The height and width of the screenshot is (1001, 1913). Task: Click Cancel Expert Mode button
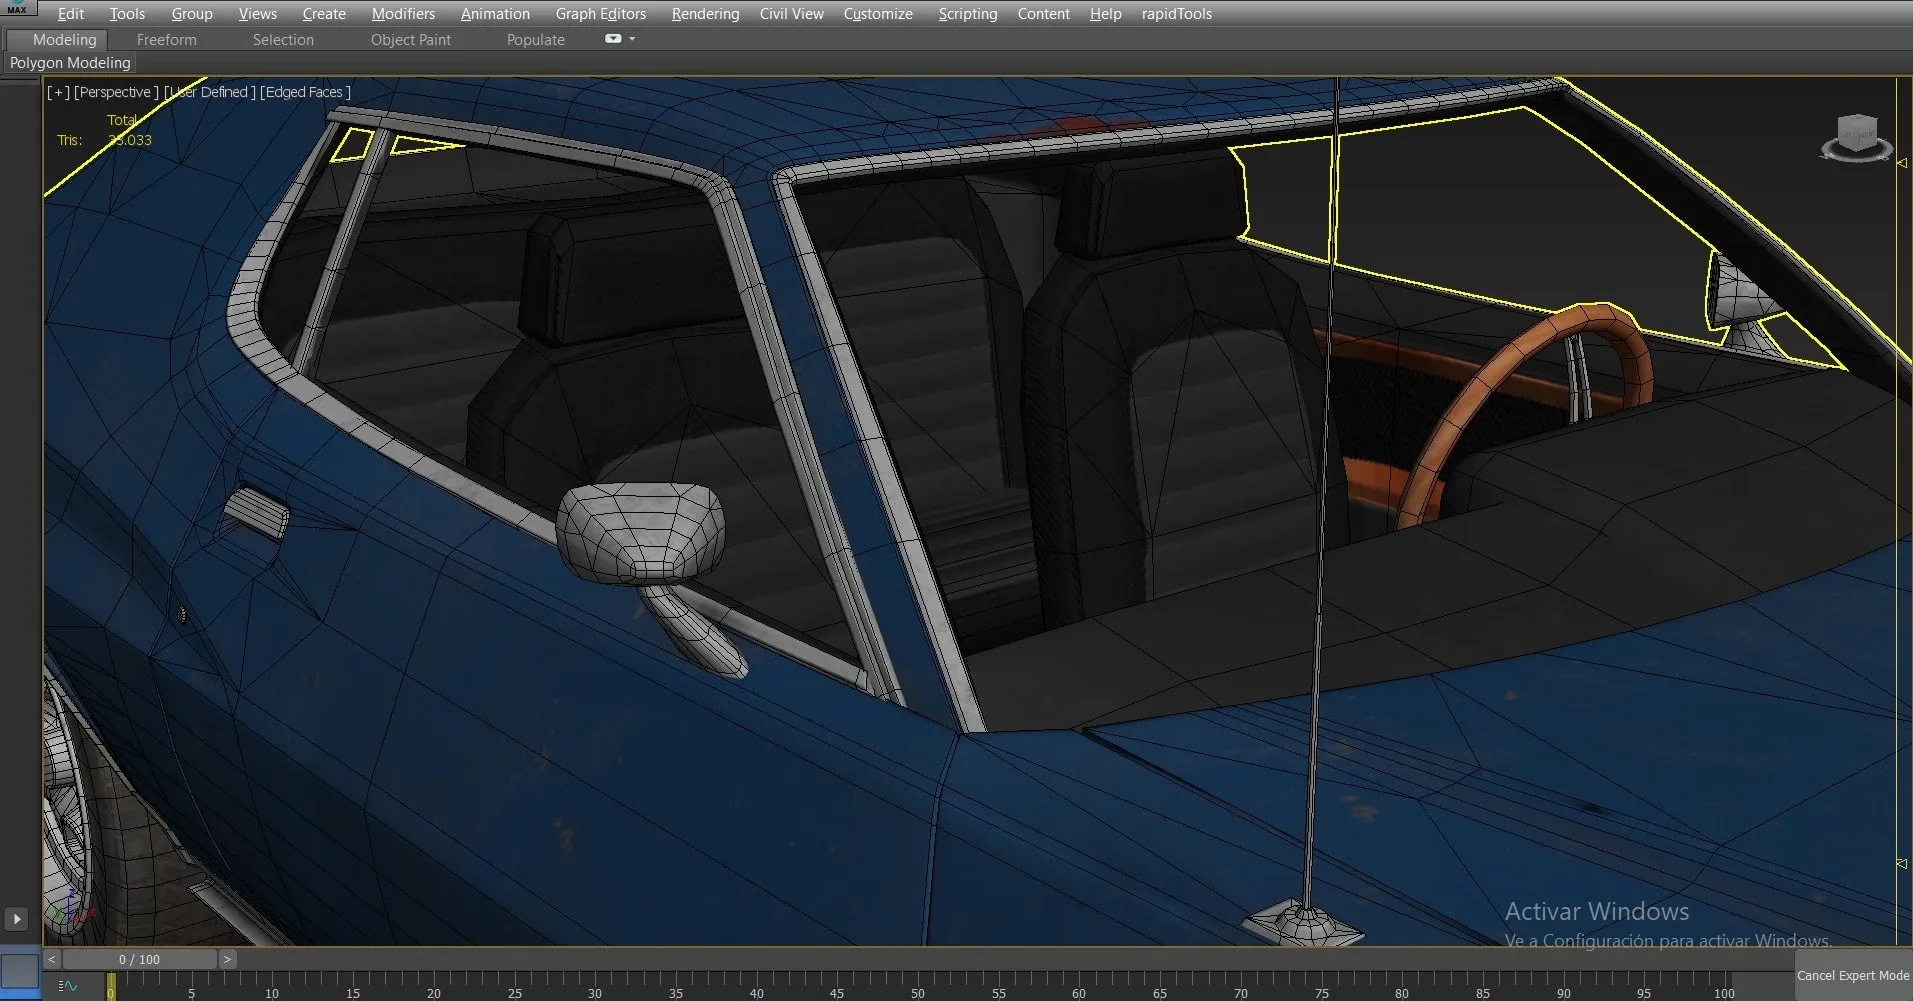(x=1852, y=976)
